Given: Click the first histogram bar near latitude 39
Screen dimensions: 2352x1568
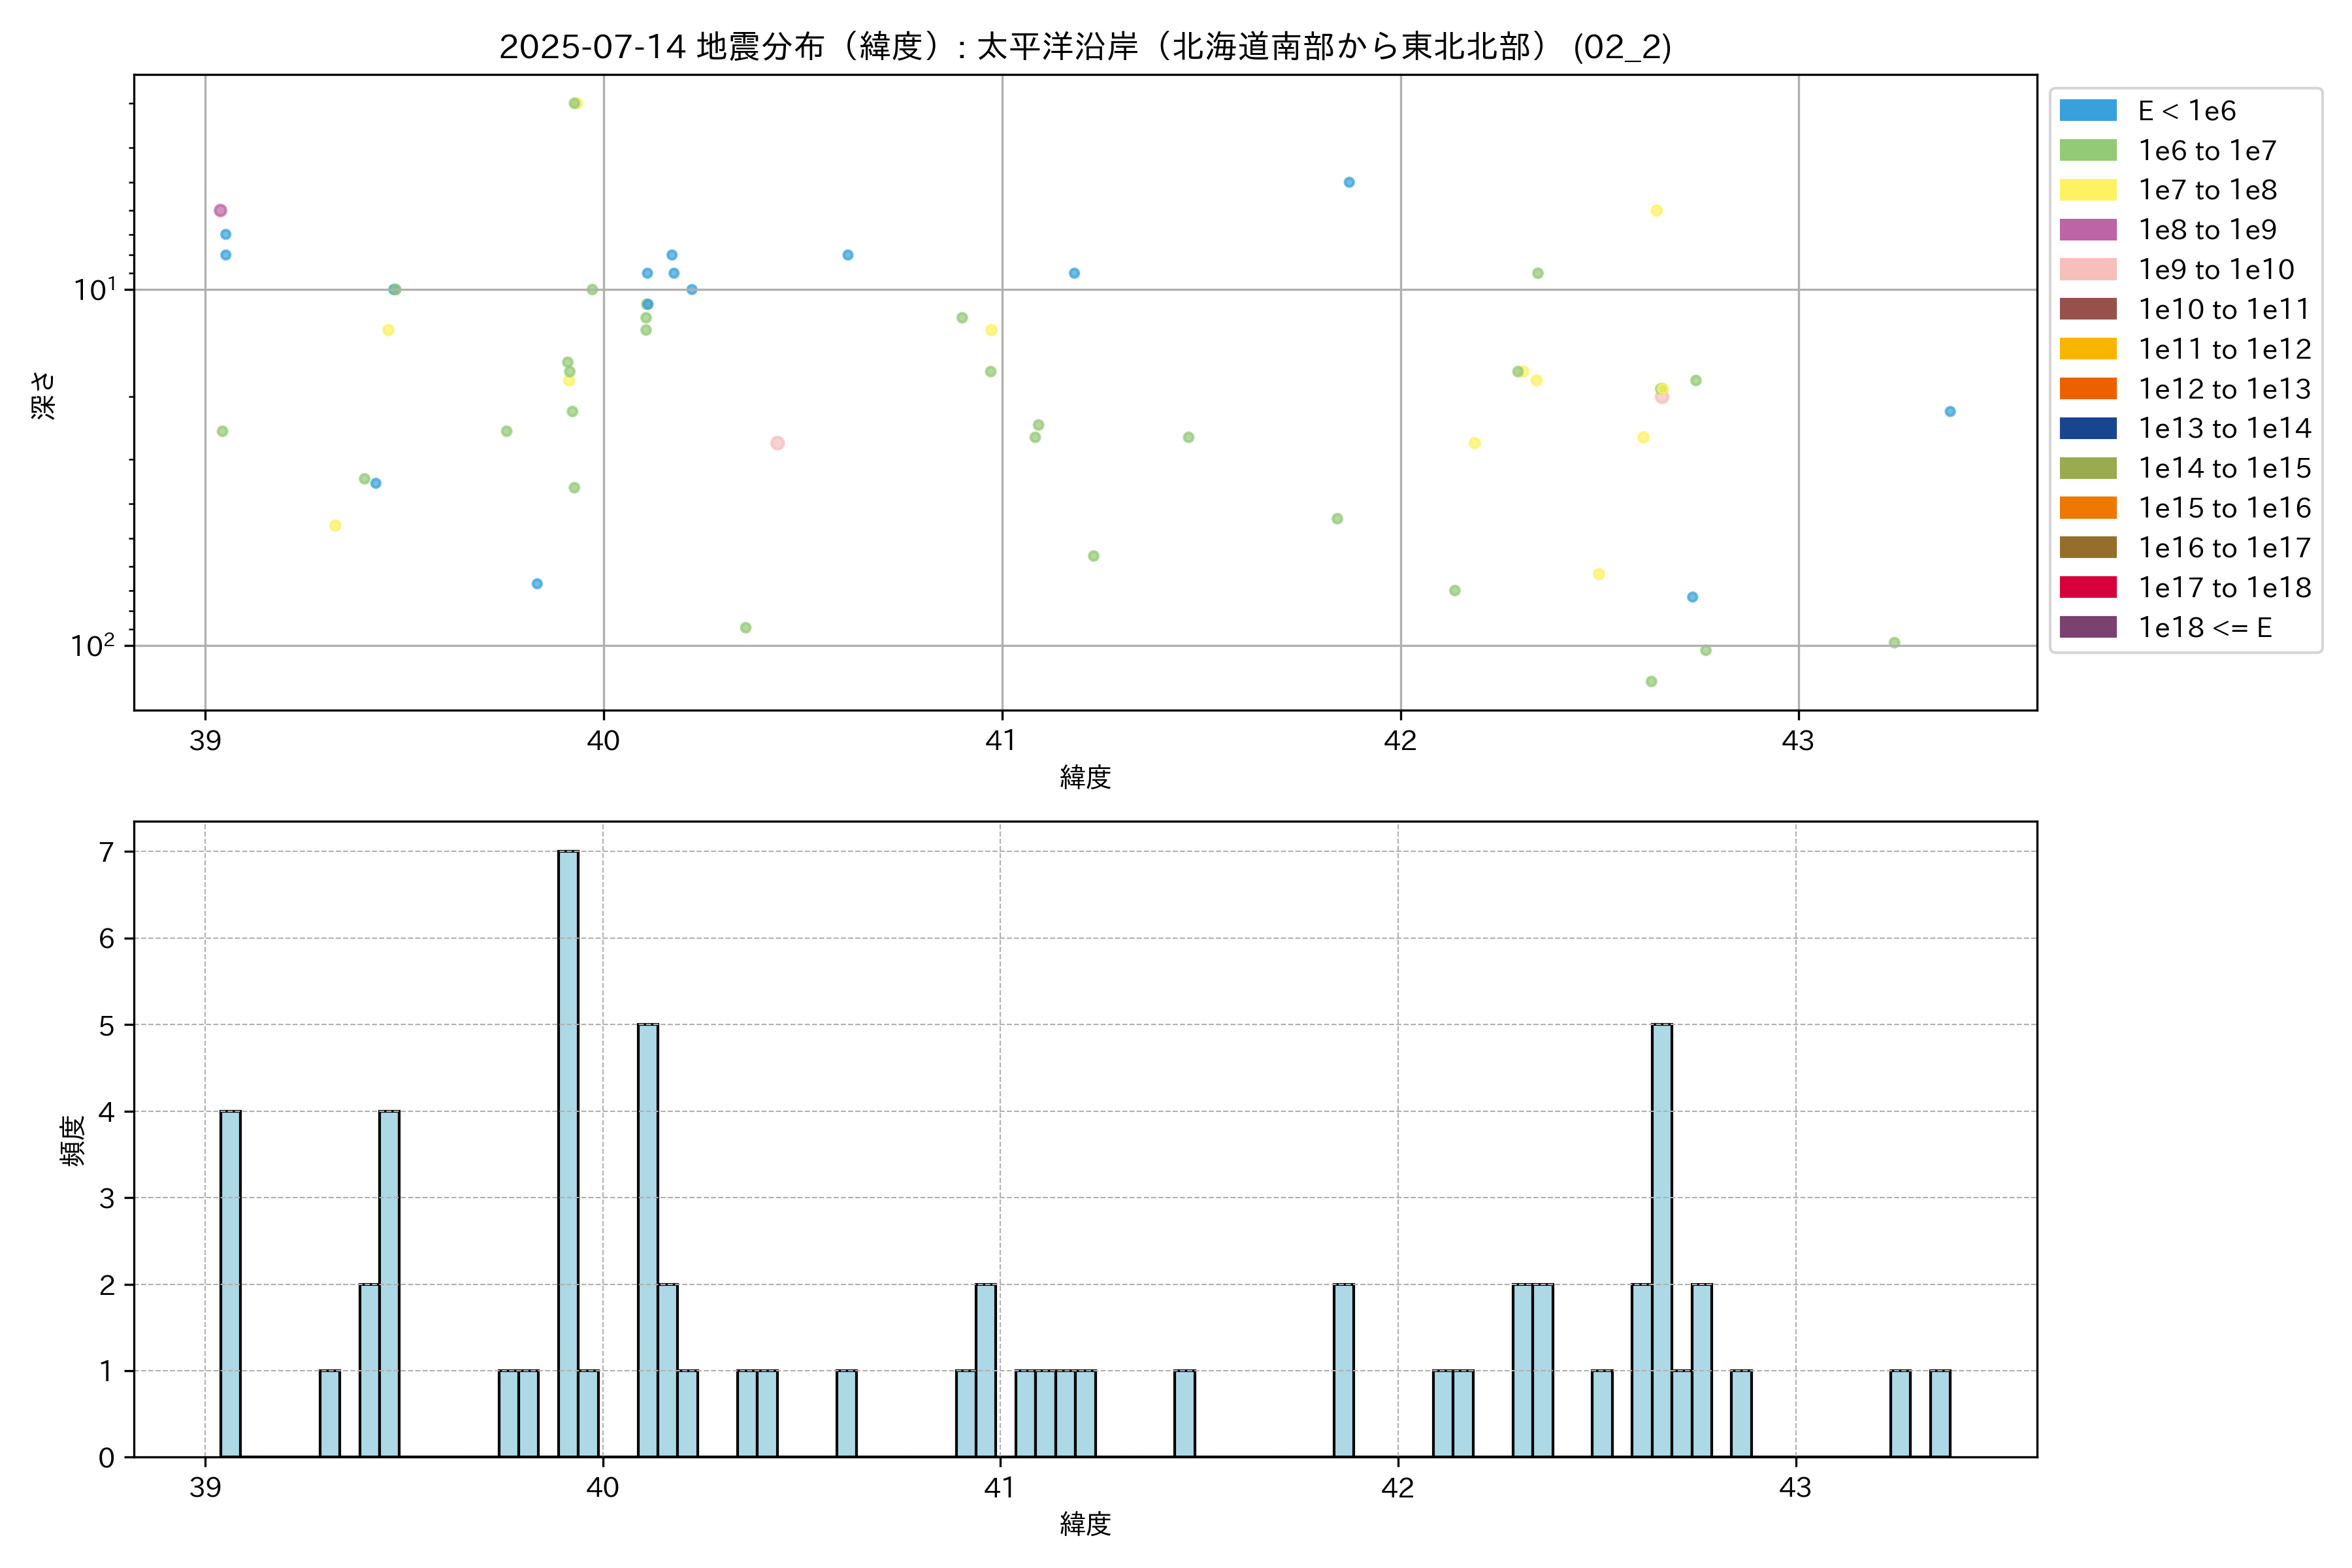Looking at the screenshot, I should (x=230, y=1284).
